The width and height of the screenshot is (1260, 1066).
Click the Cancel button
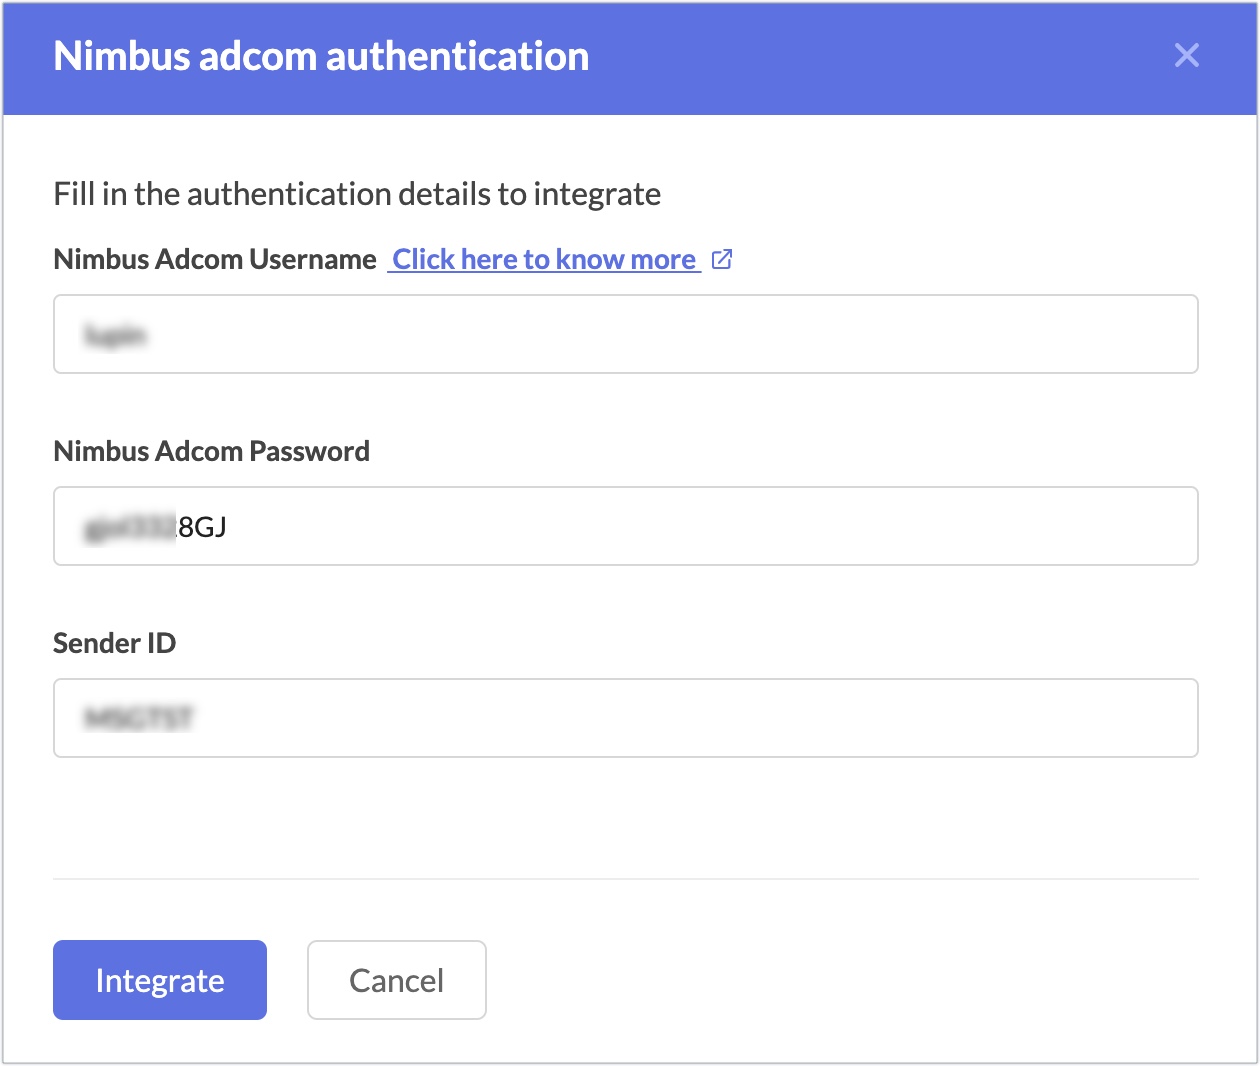point(397,980)
